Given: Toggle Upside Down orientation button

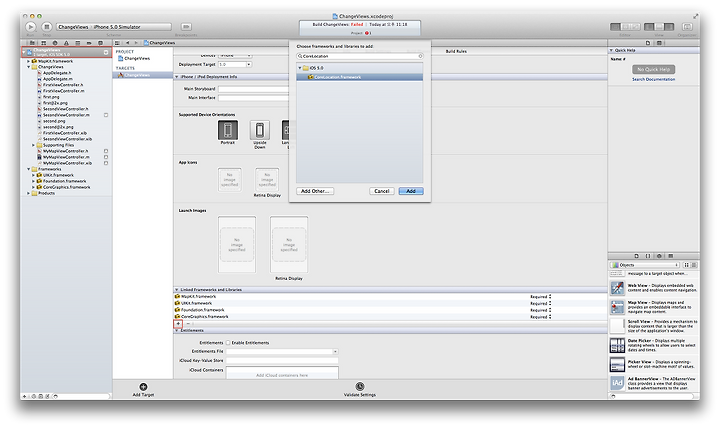Looking at the screenshot, I should tap(259, 130).
